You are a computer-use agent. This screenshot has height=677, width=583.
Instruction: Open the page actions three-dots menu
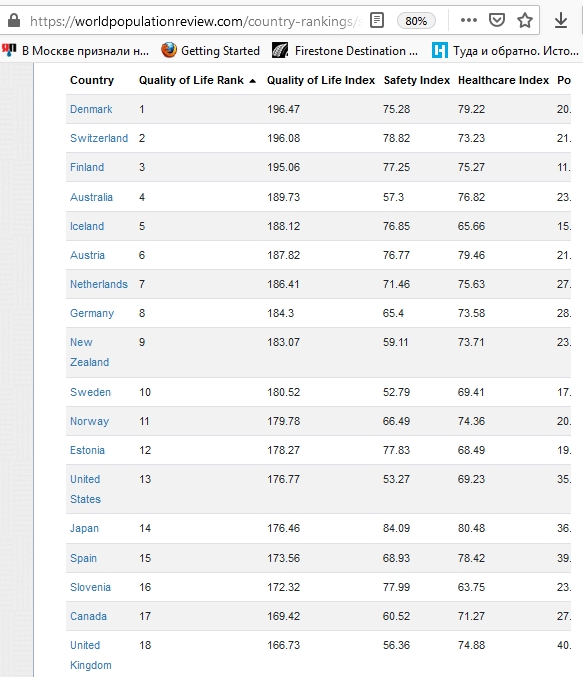pyautogui.click(x=469, y=20)
